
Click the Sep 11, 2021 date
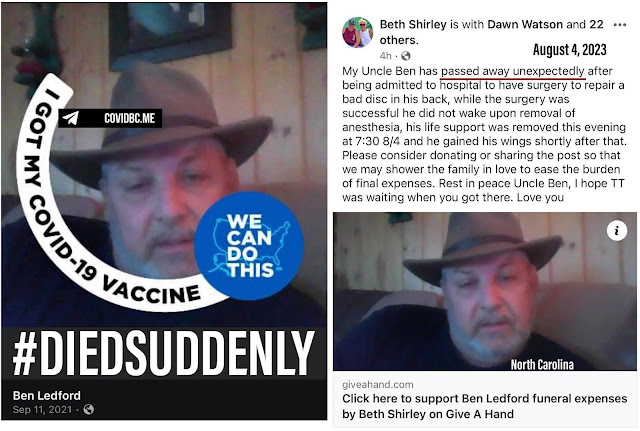click(x=42, y=409)
